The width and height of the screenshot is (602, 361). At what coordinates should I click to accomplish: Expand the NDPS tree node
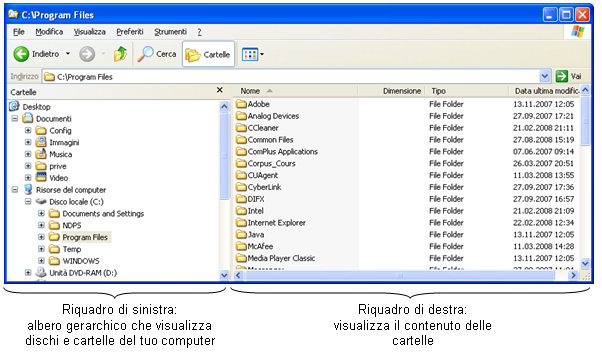coord(41,225)
